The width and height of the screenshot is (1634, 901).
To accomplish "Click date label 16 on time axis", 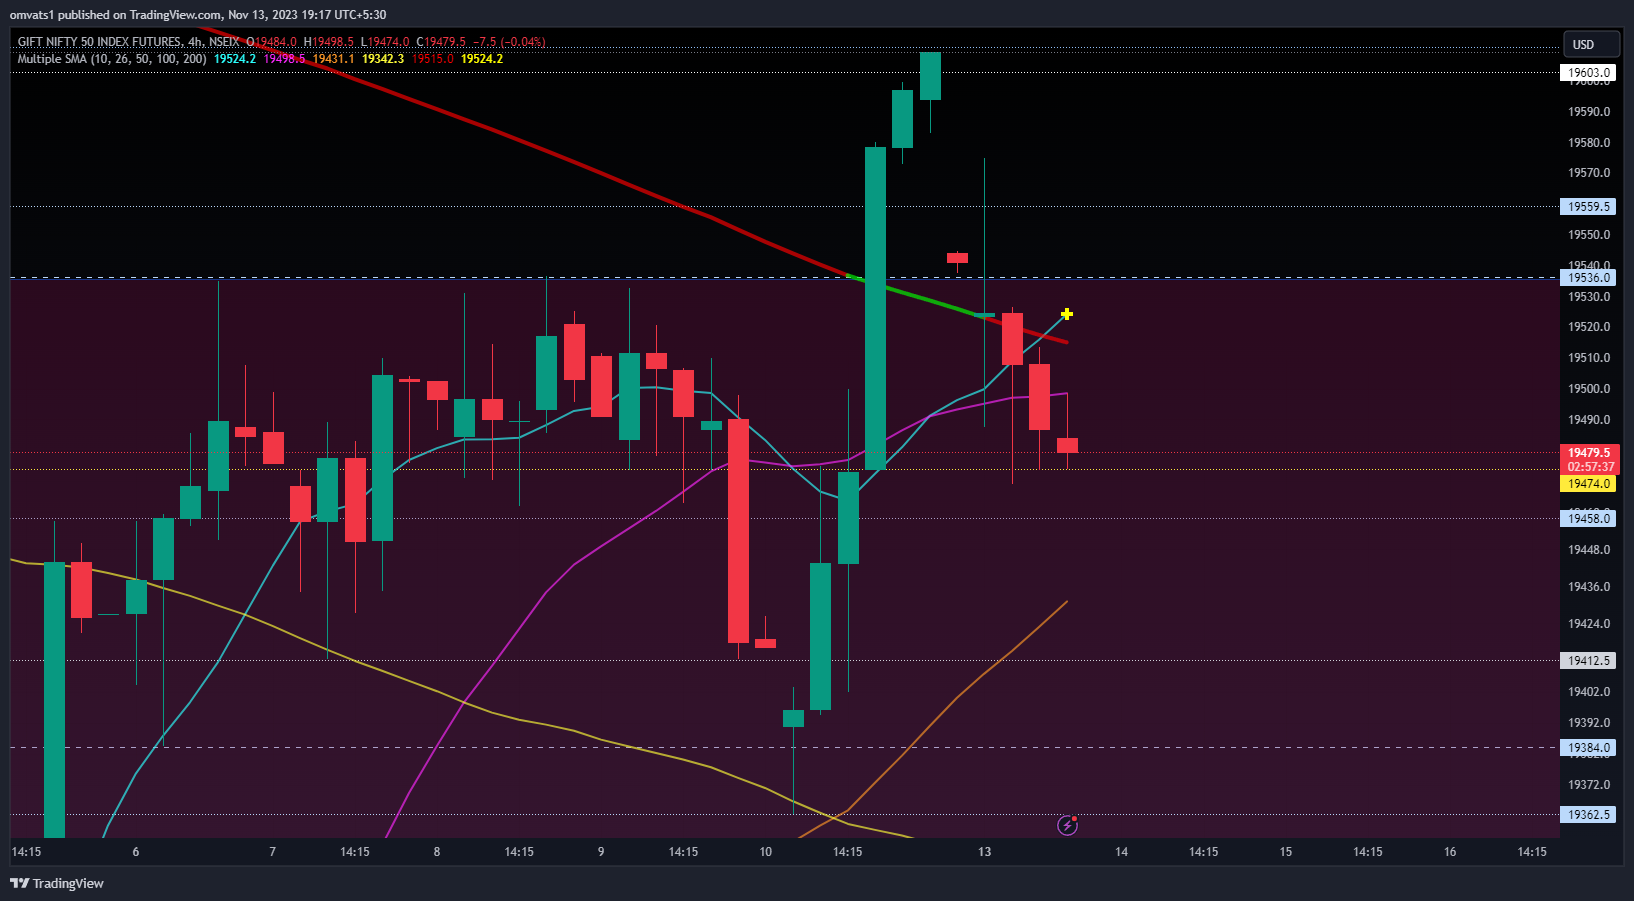I will [1450, 852].
